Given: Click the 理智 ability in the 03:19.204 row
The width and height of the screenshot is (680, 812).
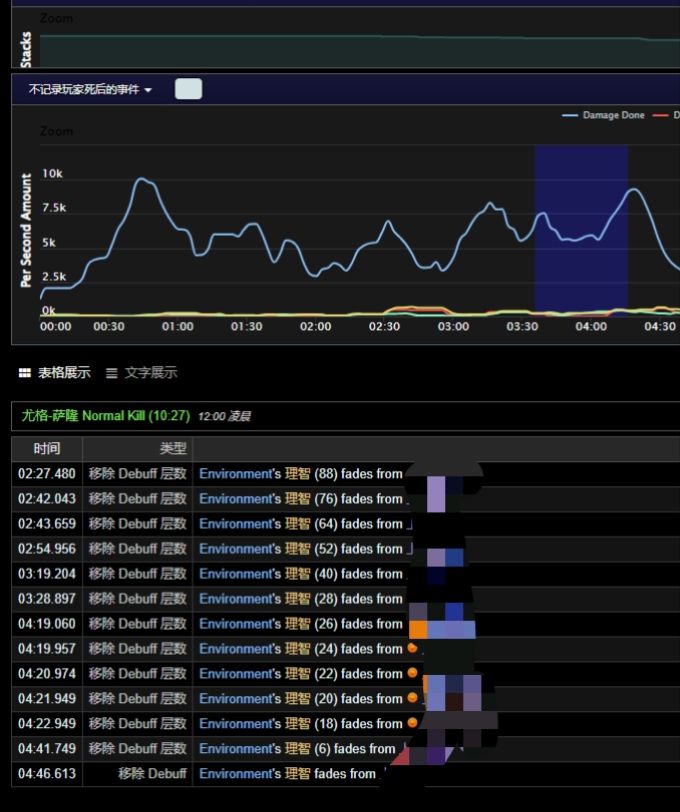Looking at the screenshot, I should click(x=298, y=574).
